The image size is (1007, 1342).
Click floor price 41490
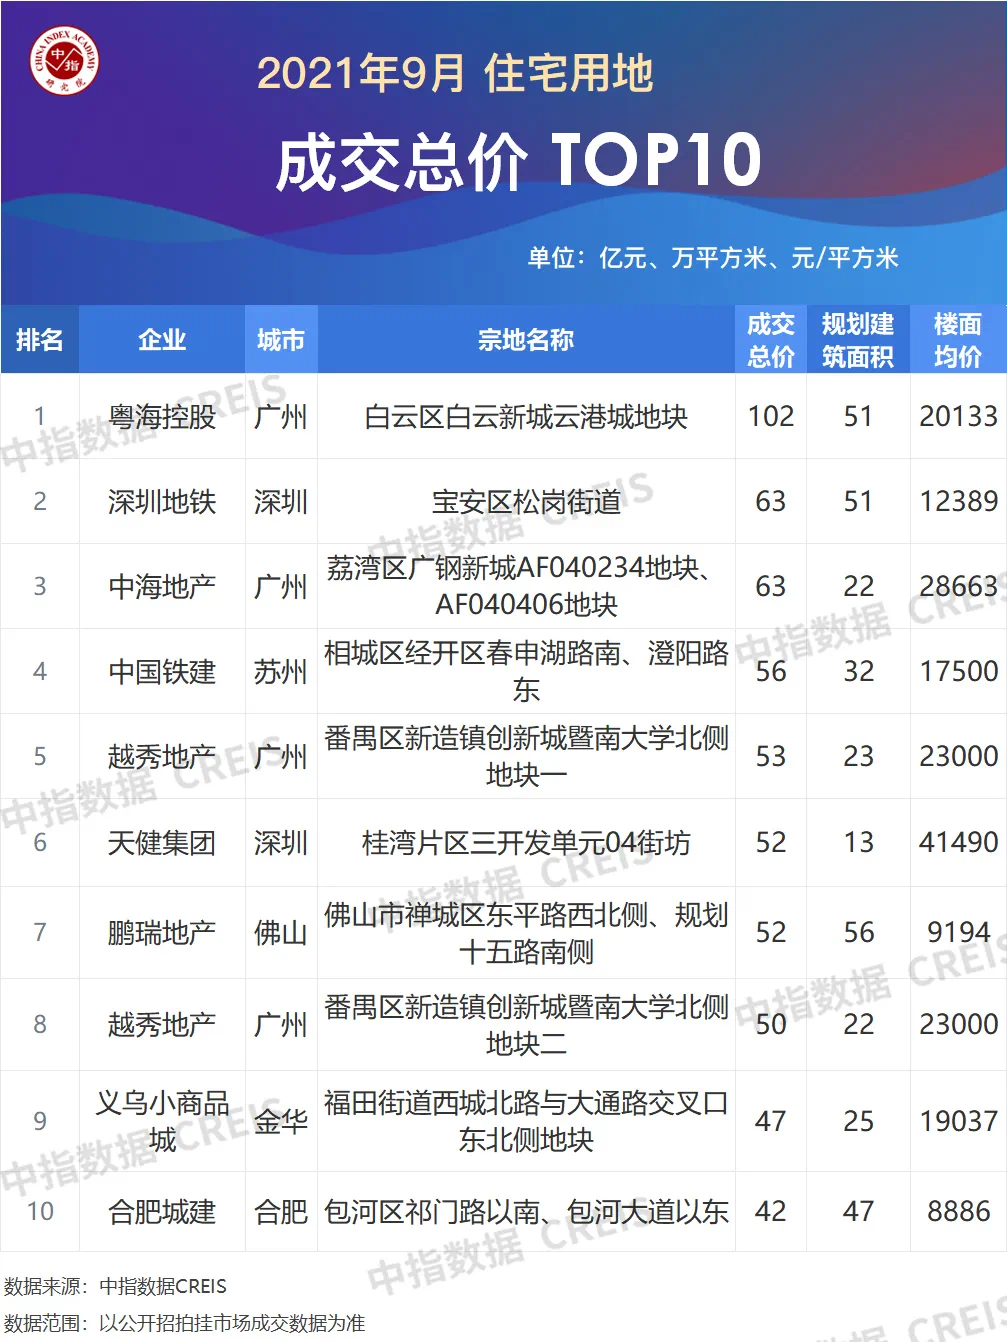(x=958, y=843)
